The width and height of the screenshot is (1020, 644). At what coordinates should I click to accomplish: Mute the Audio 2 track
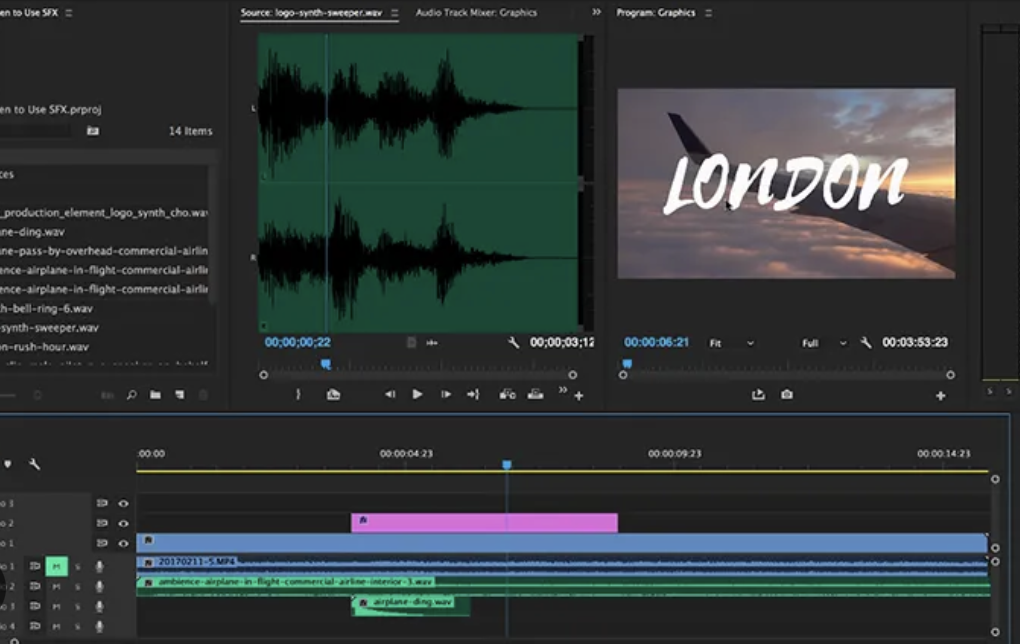[57, 587]
